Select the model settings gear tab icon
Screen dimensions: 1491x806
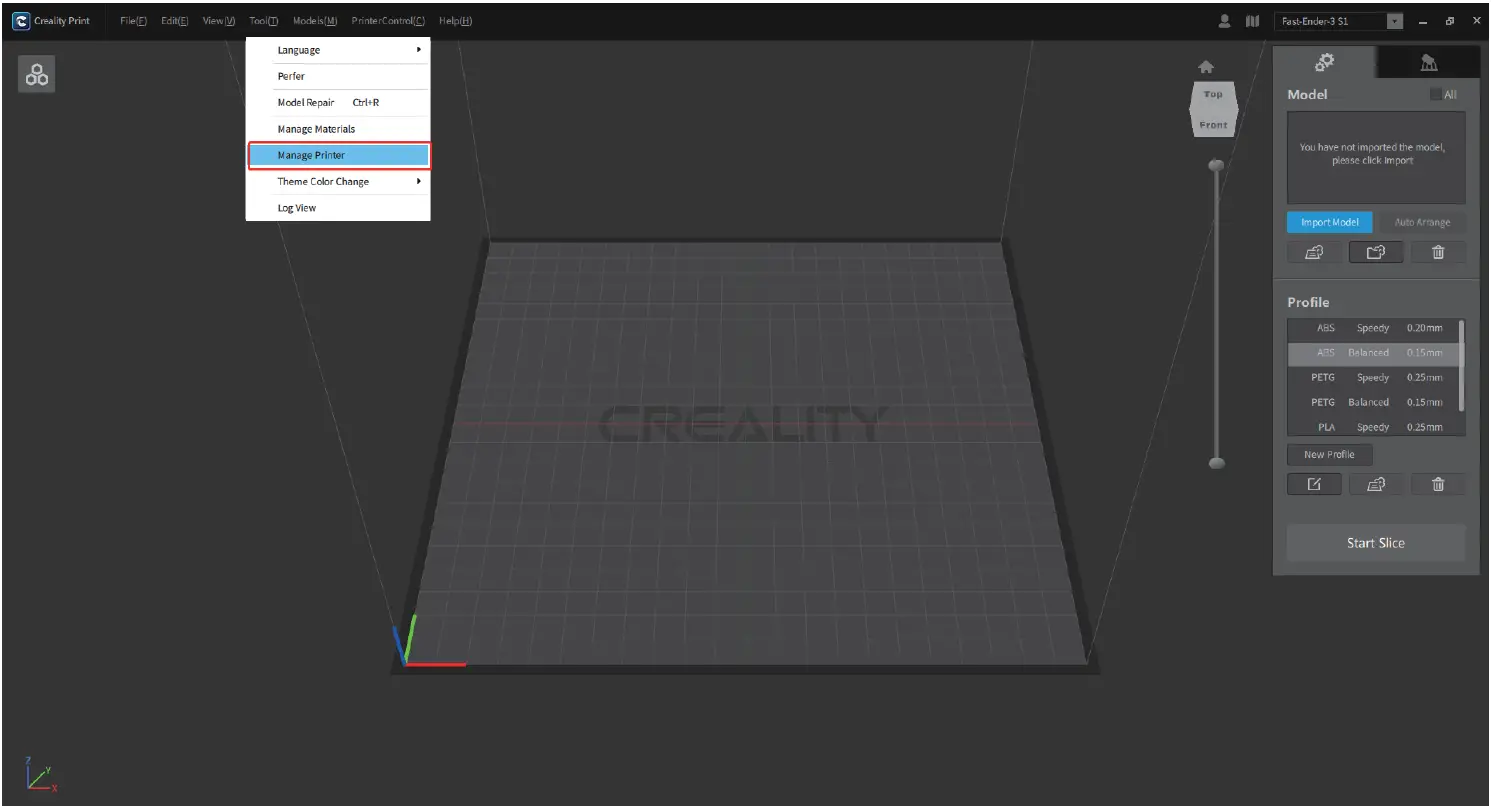[1325, 61]
